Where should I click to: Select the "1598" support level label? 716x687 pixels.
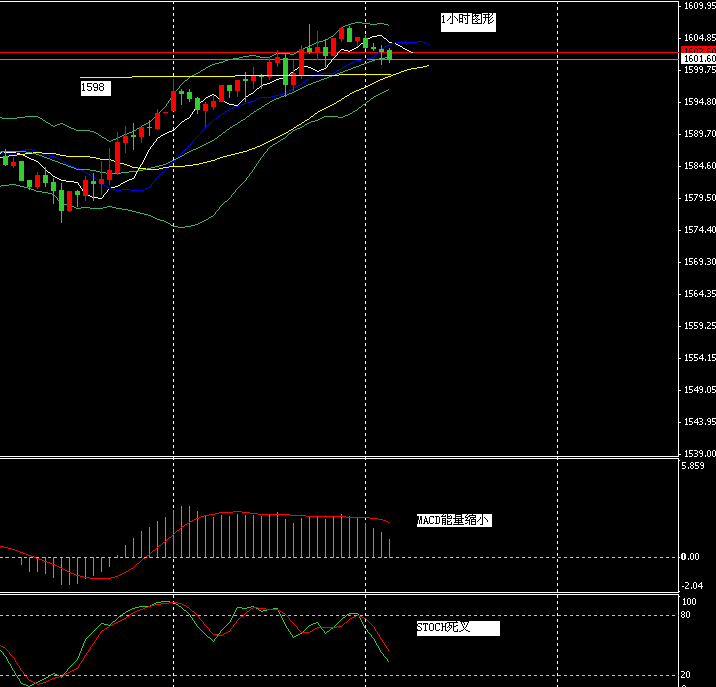(94, 88)
